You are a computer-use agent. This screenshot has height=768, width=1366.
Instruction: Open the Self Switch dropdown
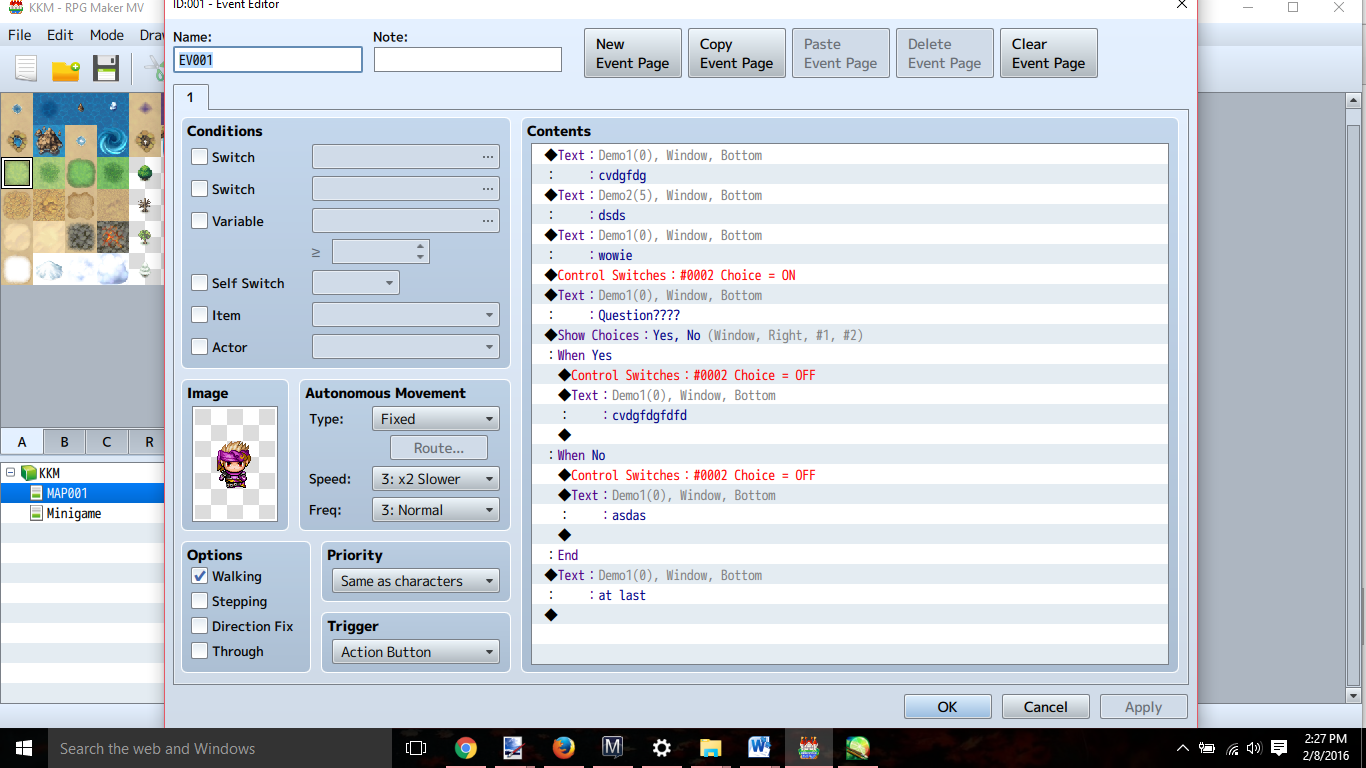click(x=356, y=283)
